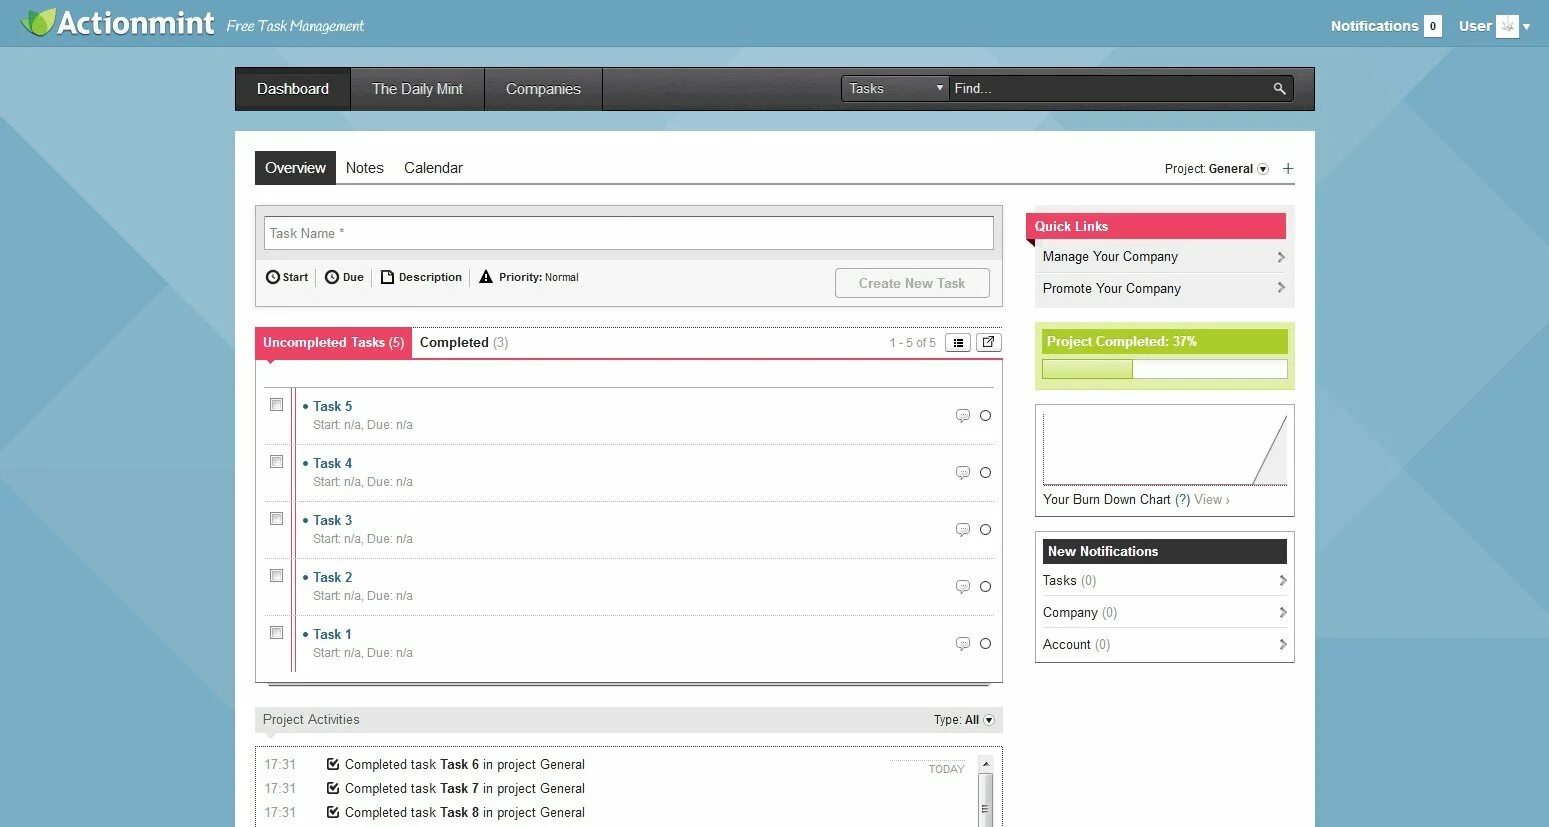
Task: Expand Tasks notifications chevron
Action: click(x=1282, y=581)
